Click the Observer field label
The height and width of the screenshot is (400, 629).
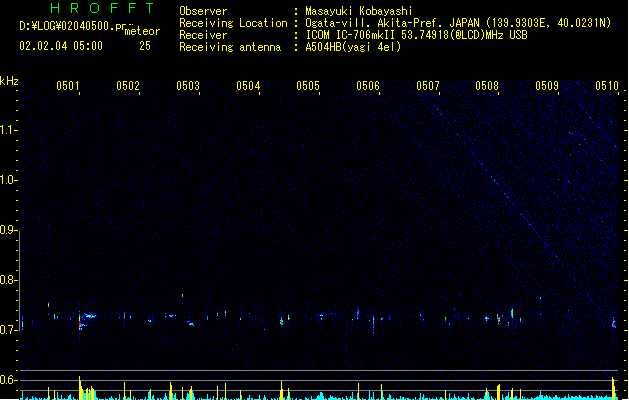pos(203,11)
